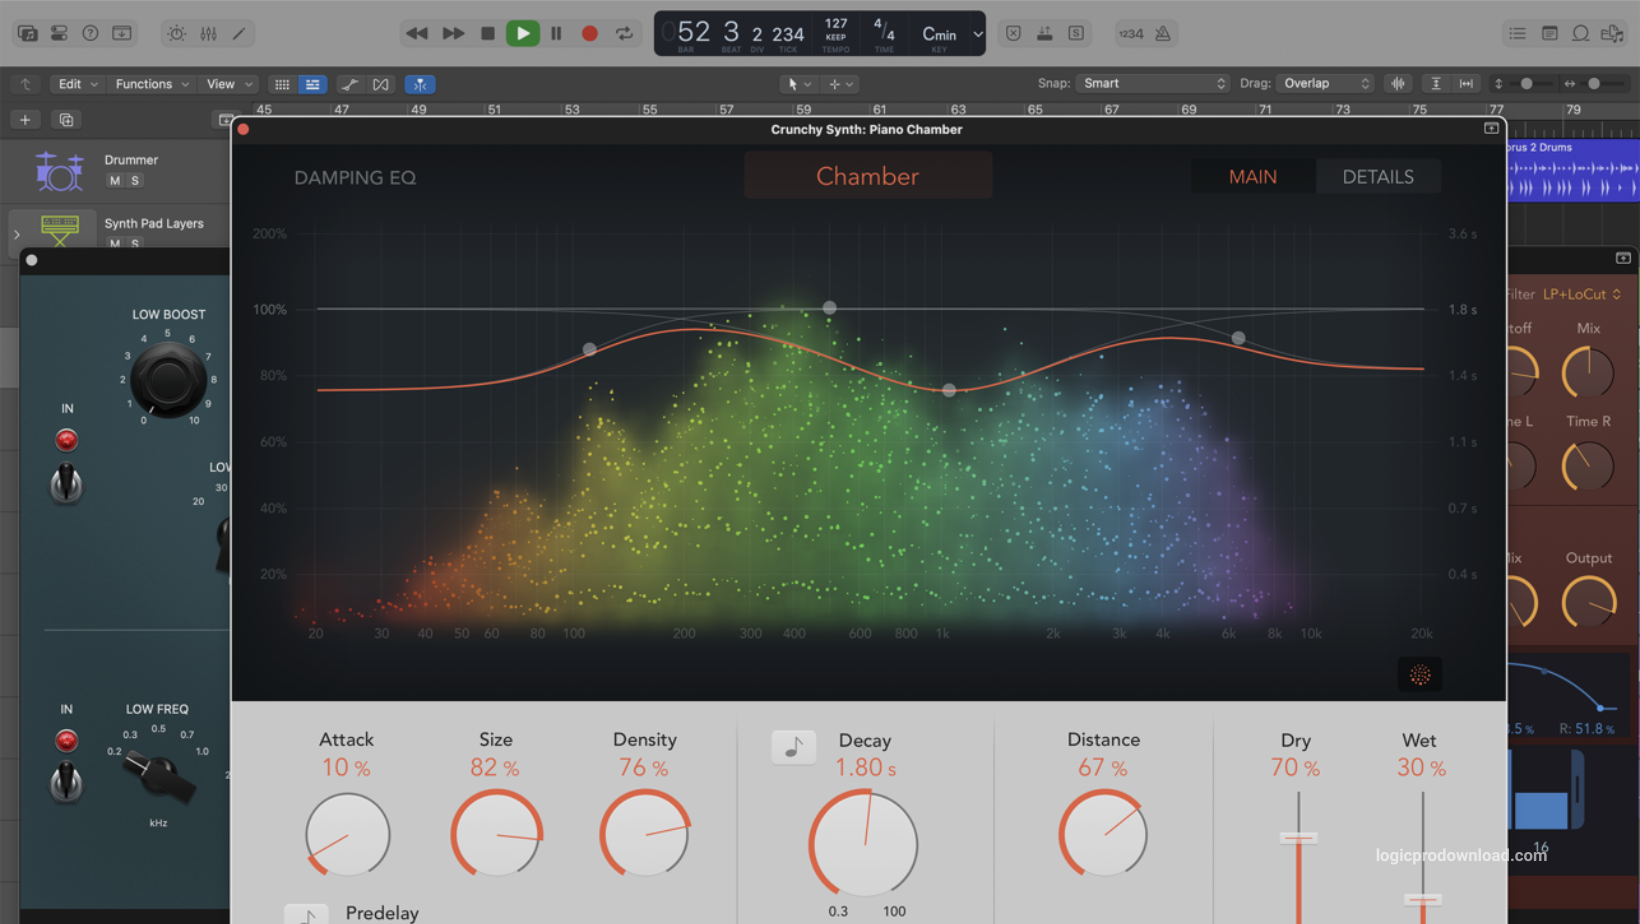Viewport: 1640px width, 924px height.
Task: Click the Tuner icon in the control bar
Action: [1013, 33]
